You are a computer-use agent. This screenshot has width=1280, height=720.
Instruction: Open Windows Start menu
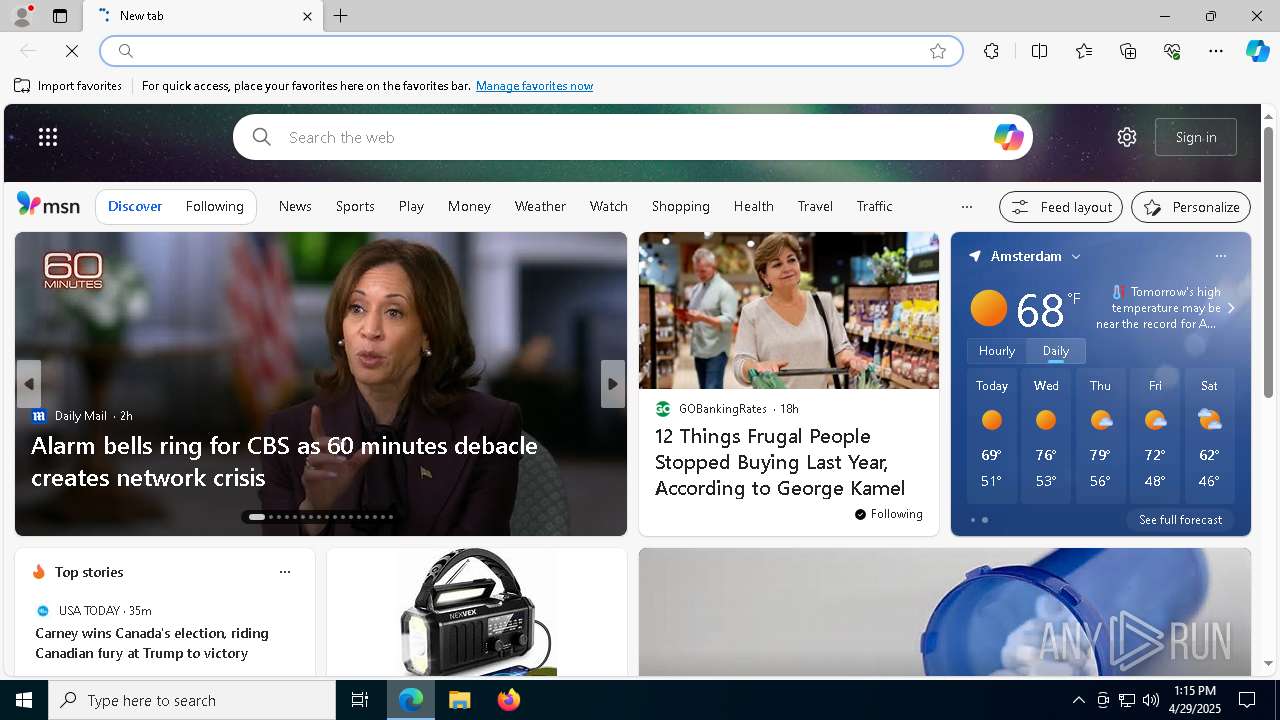pyautogui.click(x=24, y=700)
